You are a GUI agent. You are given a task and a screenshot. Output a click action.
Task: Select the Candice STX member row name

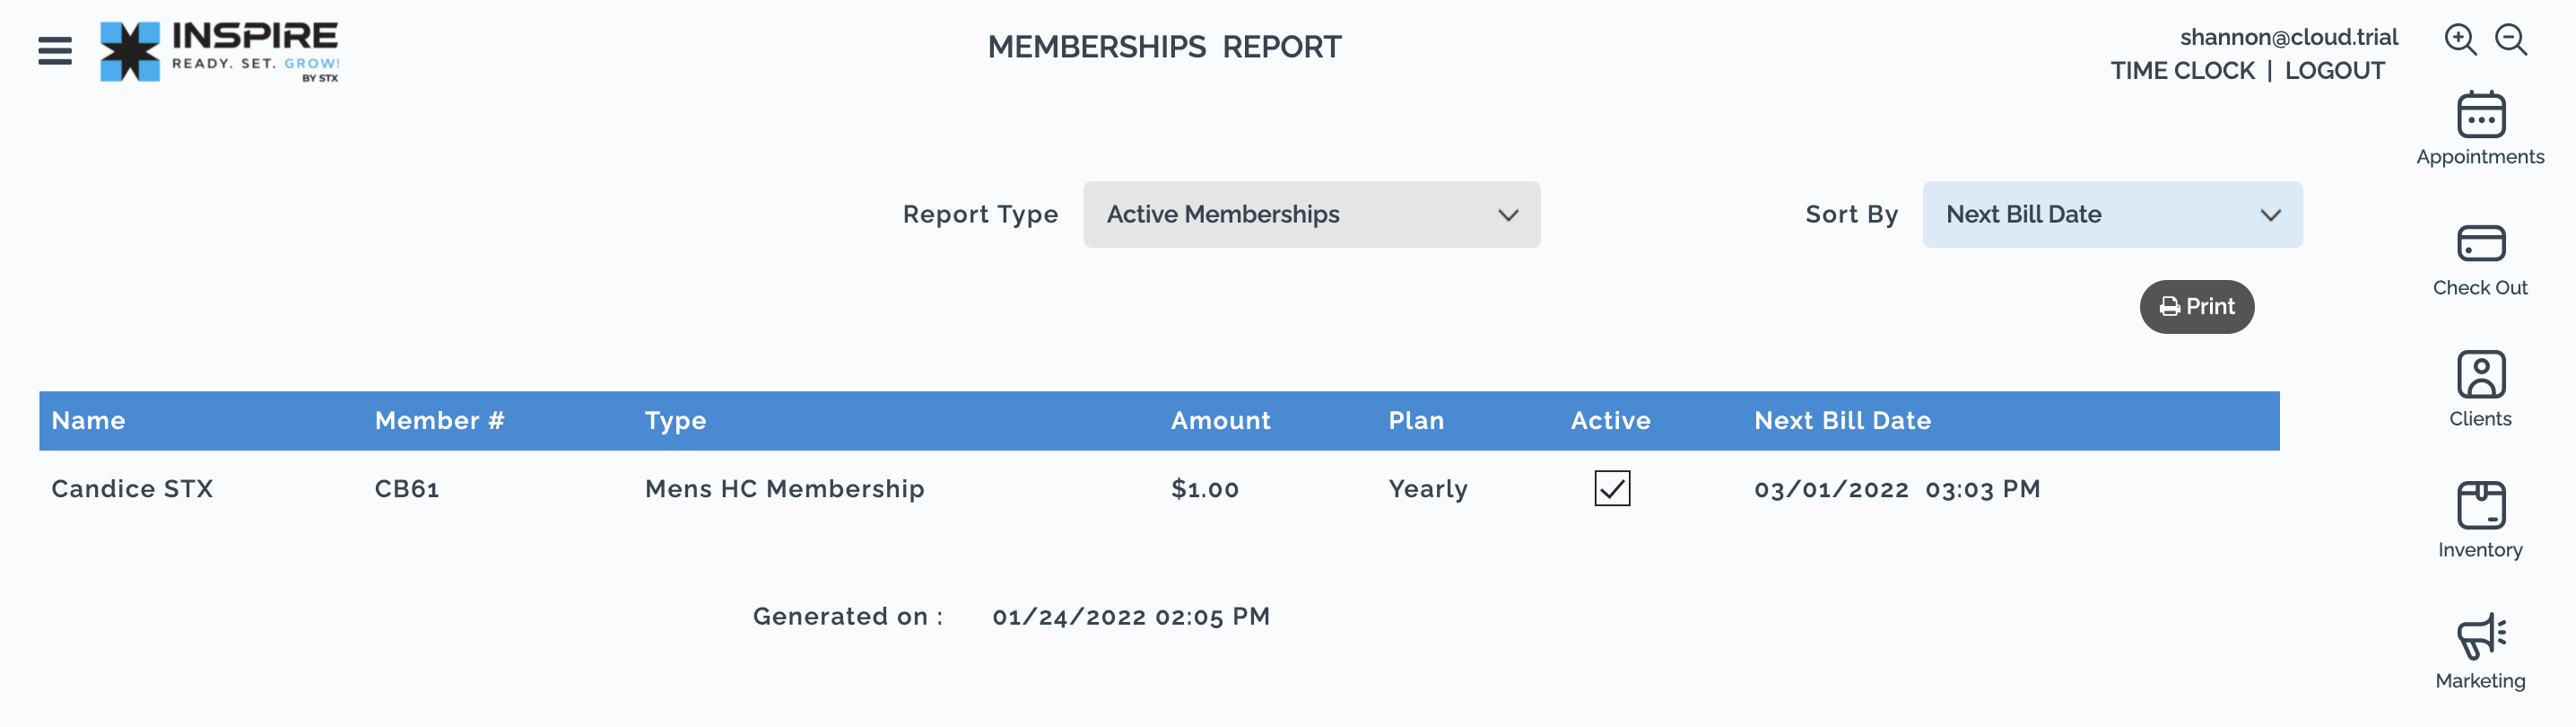pyautogui.click(x=132, y=489)
